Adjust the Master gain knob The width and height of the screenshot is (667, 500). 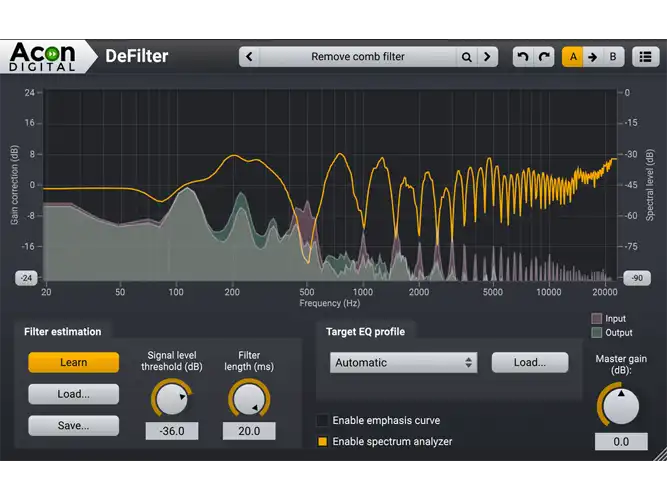pyautogui.click(x=621, y=406)
